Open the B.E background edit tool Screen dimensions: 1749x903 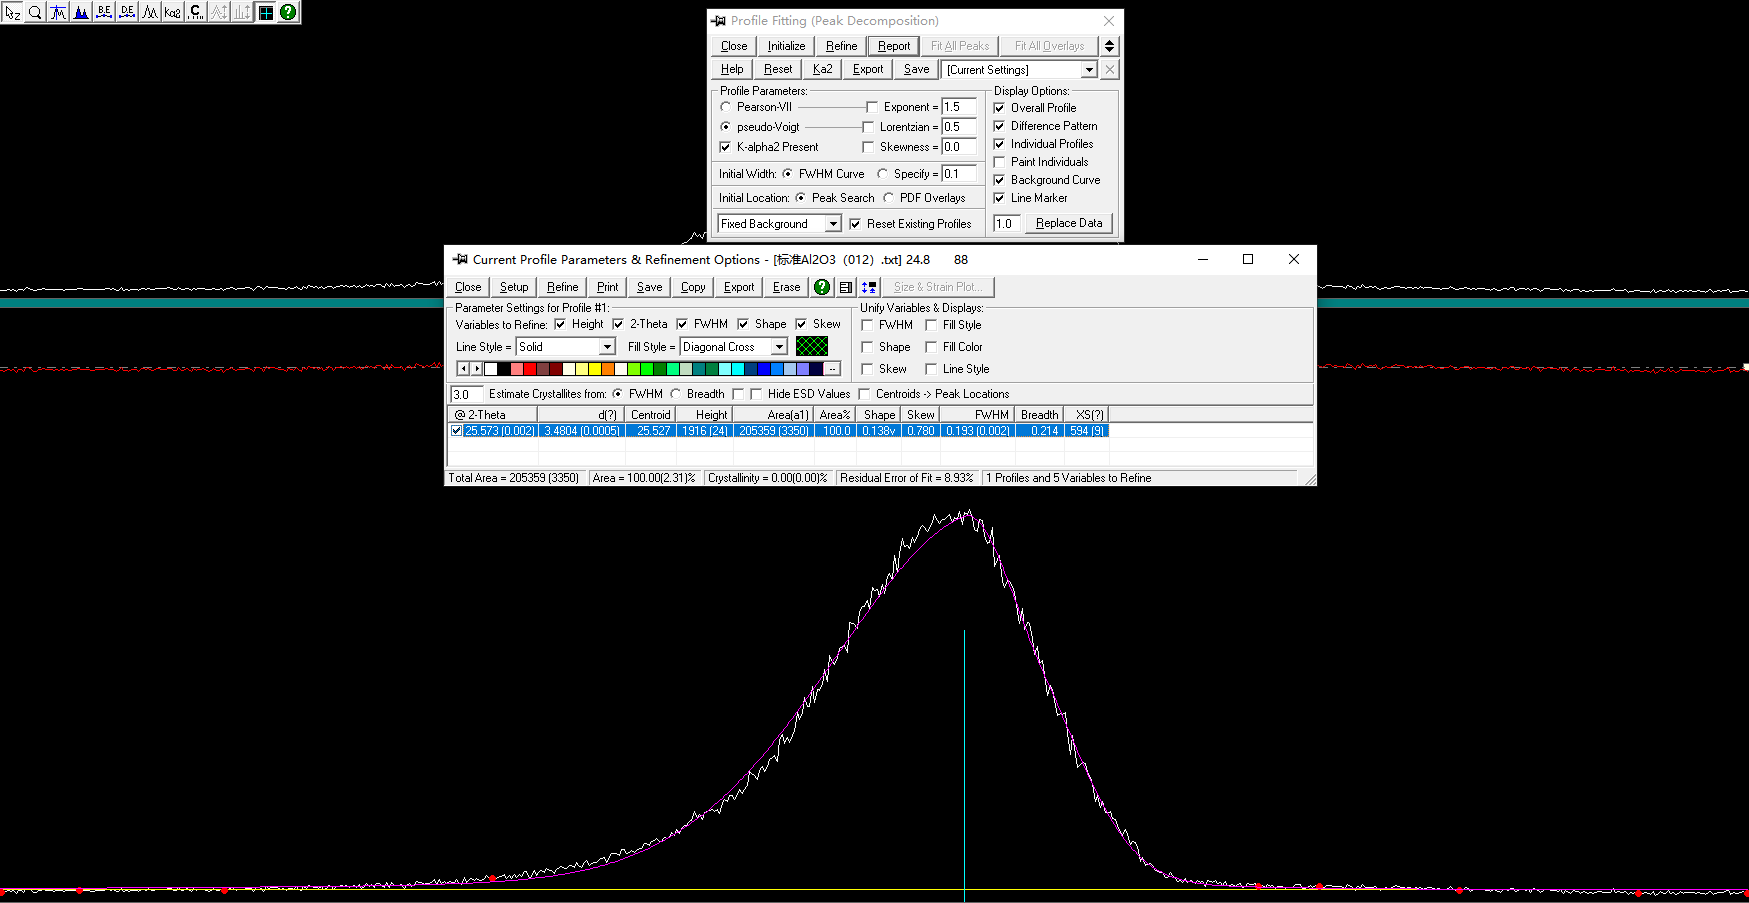[104, 12]
